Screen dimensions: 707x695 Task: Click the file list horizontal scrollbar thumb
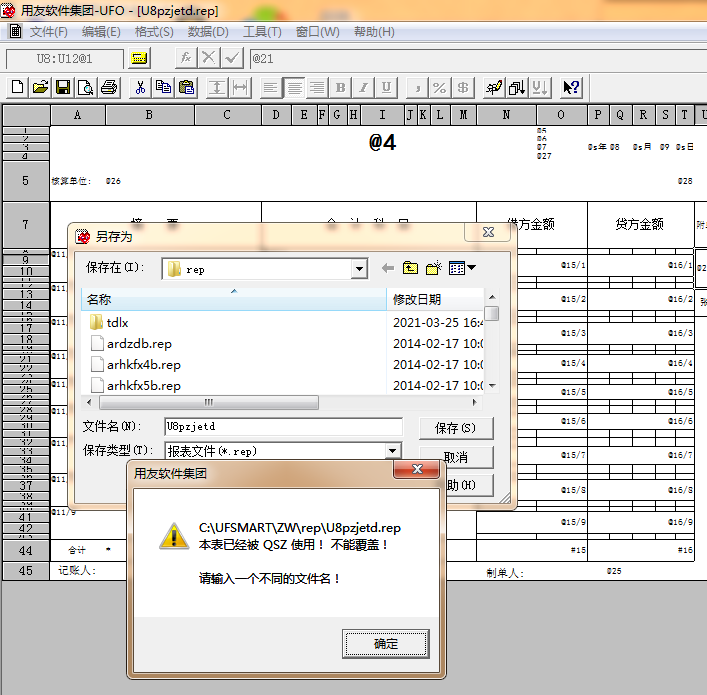coord(209,402)
